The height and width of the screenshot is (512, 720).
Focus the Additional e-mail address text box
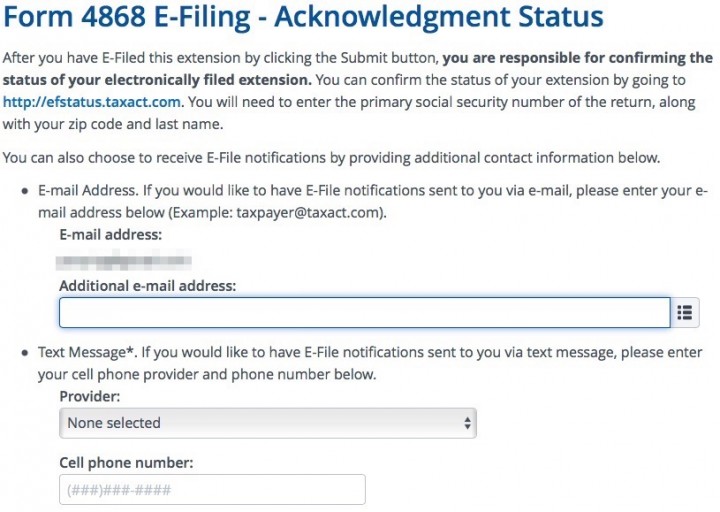tap(365, 313)
